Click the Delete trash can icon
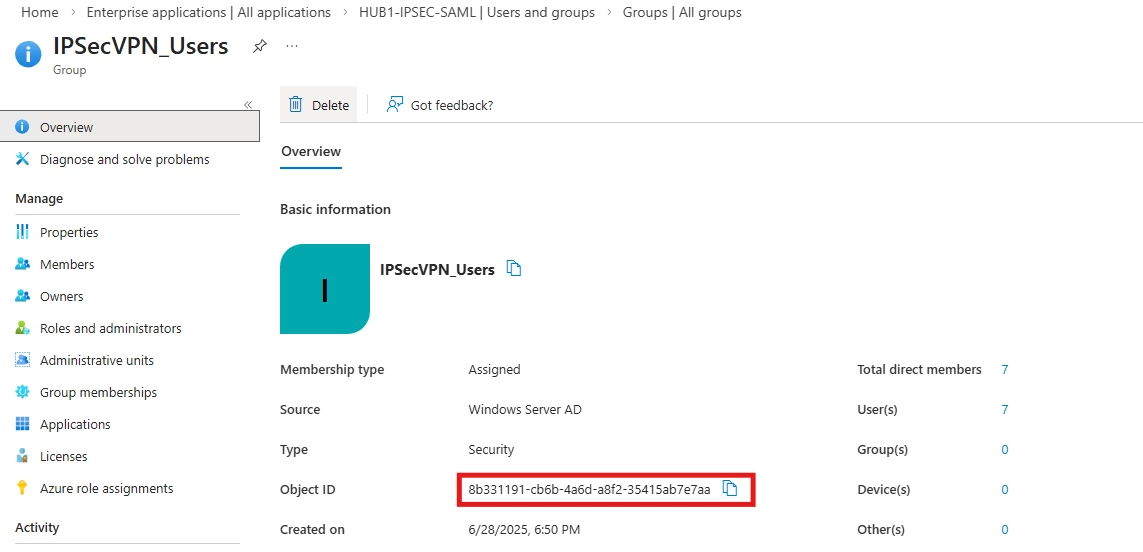Viewport: 1143px width, 552px height. [295, 104]
